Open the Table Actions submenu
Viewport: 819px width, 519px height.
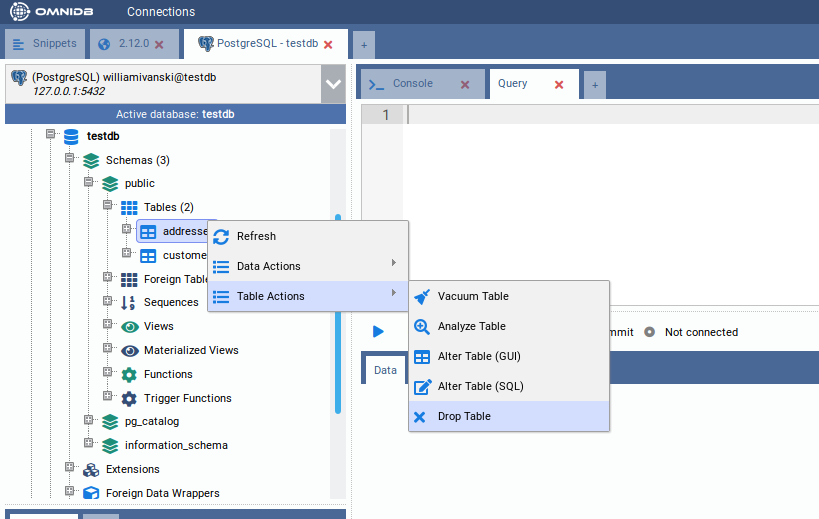point(308,297)
